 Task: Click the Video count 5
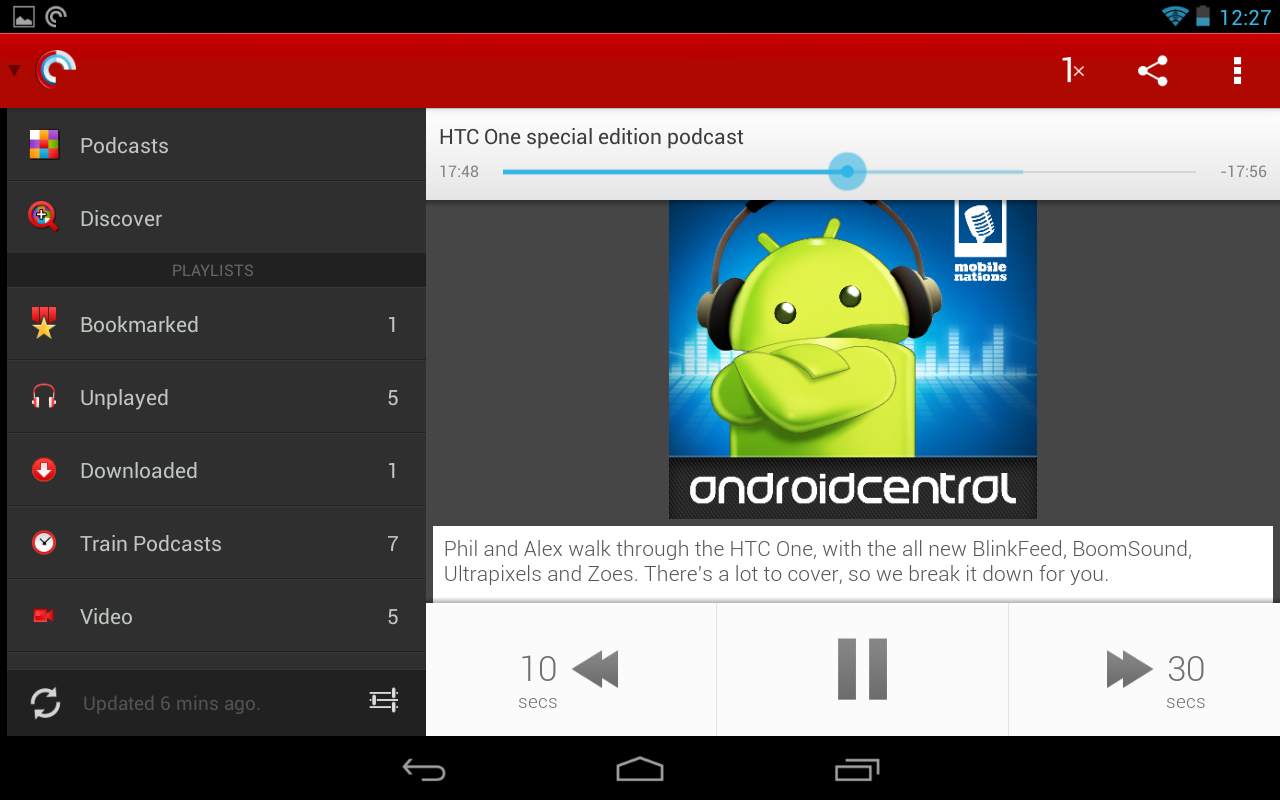coord(393,617)
